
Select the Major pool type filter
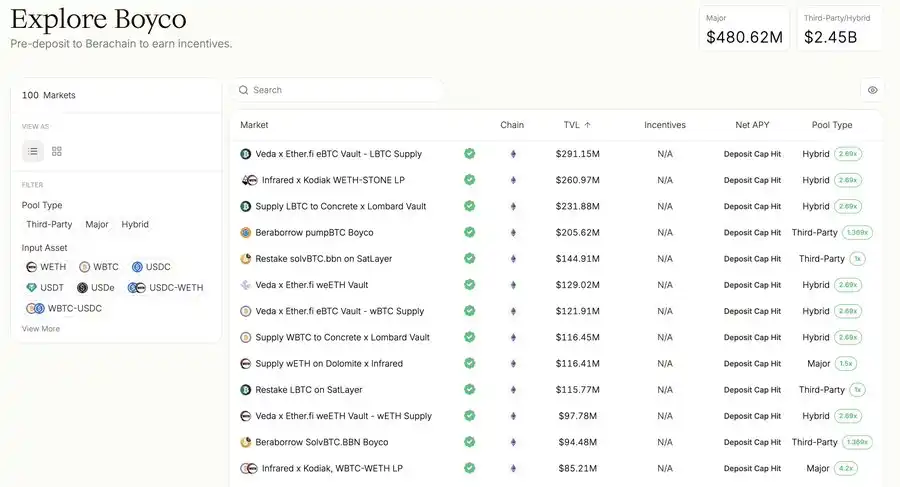pyautogui.click(x=97, y=225)
